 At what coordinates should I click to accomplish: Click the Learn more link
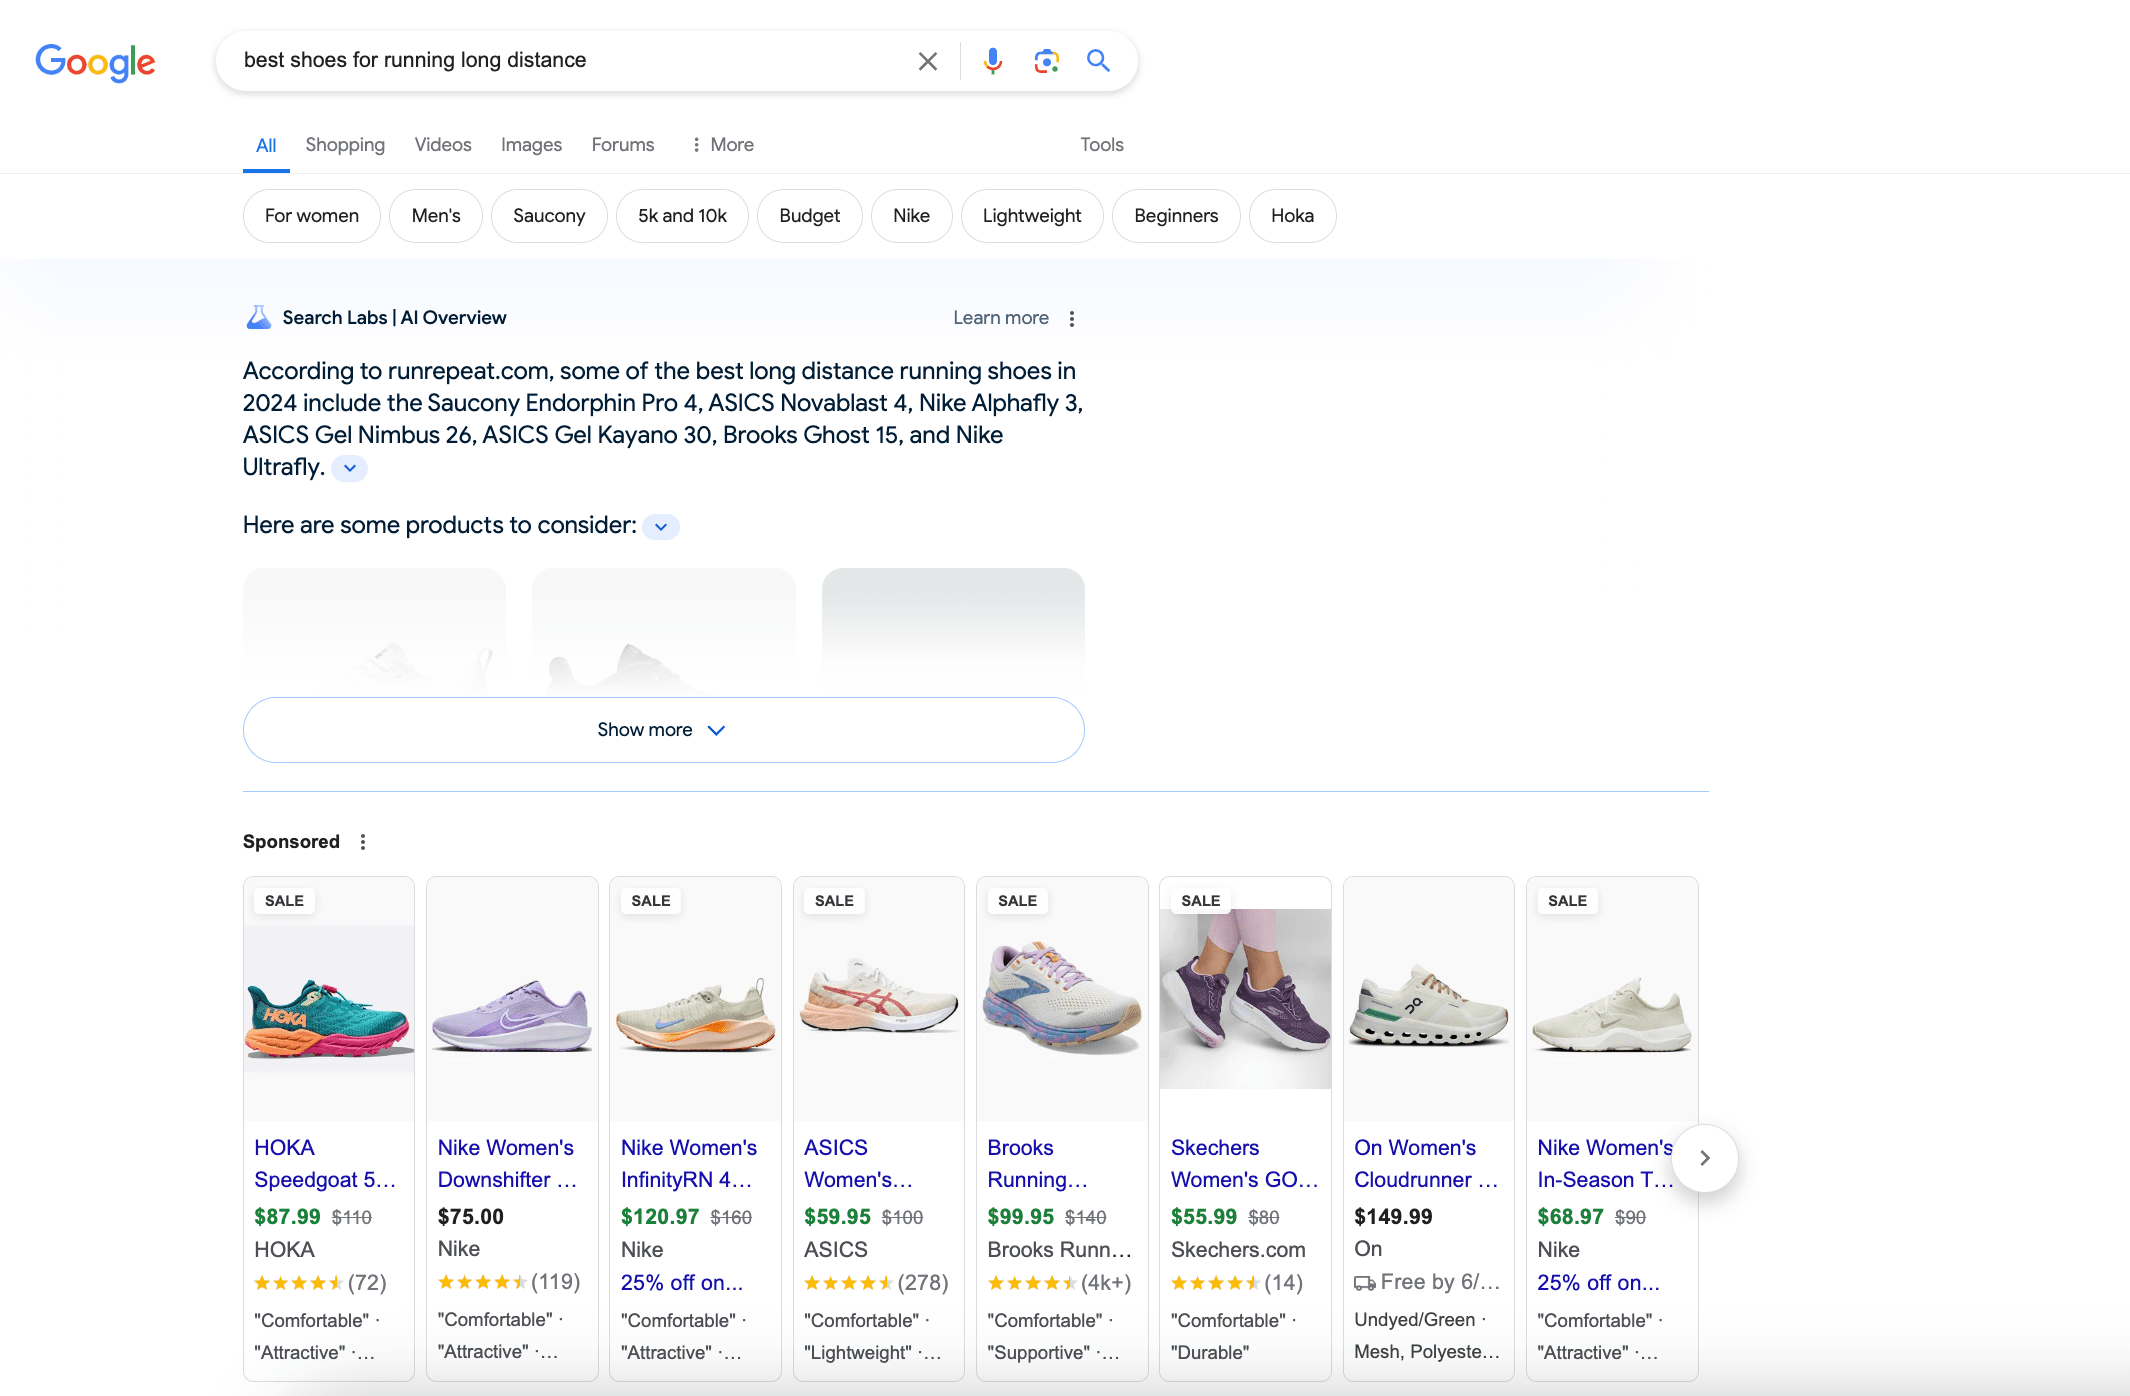point(1001,318)
